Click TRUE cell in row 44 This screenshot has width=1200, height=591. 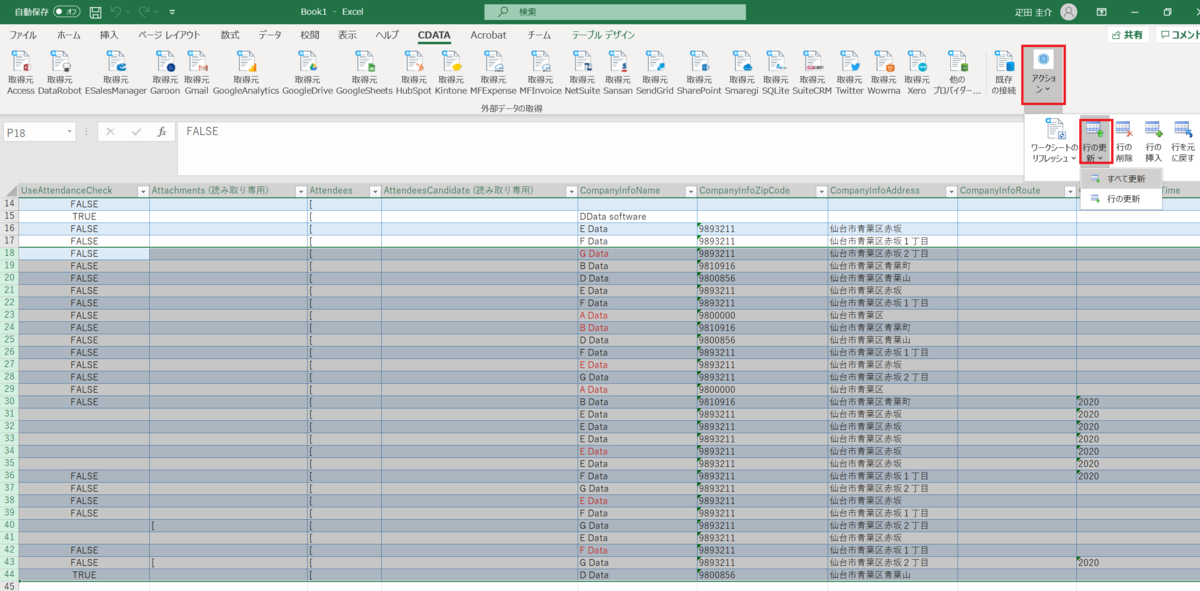point(84,575)
